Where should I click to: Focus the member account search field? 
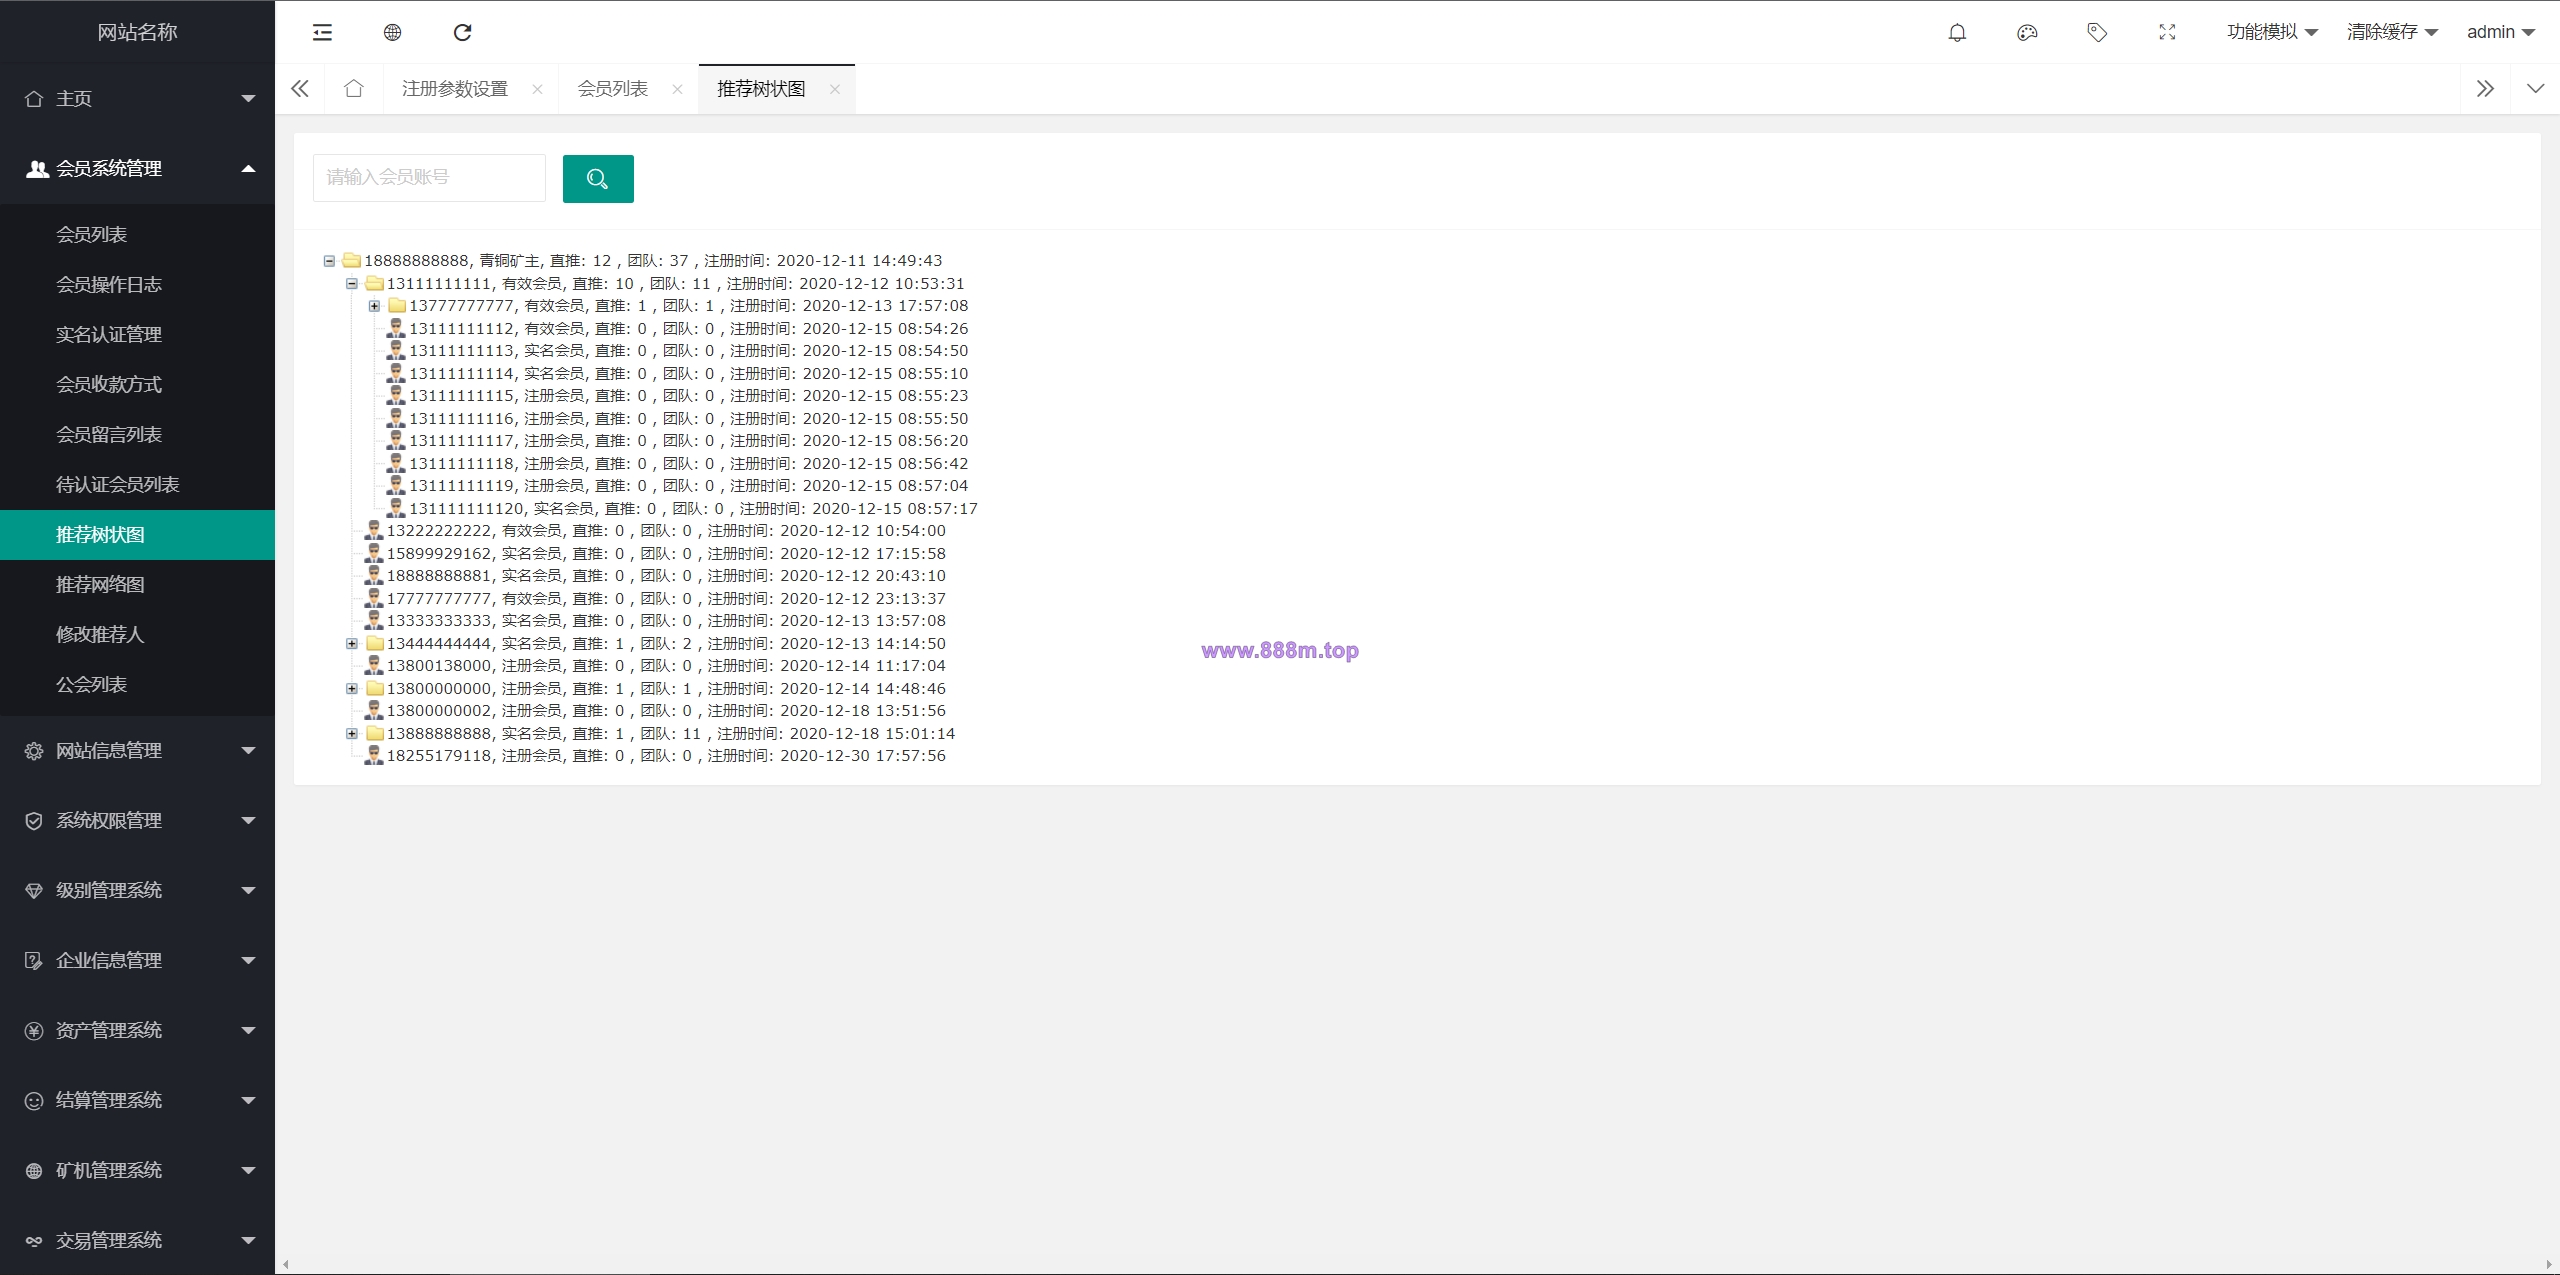click(x=429, y=178)
